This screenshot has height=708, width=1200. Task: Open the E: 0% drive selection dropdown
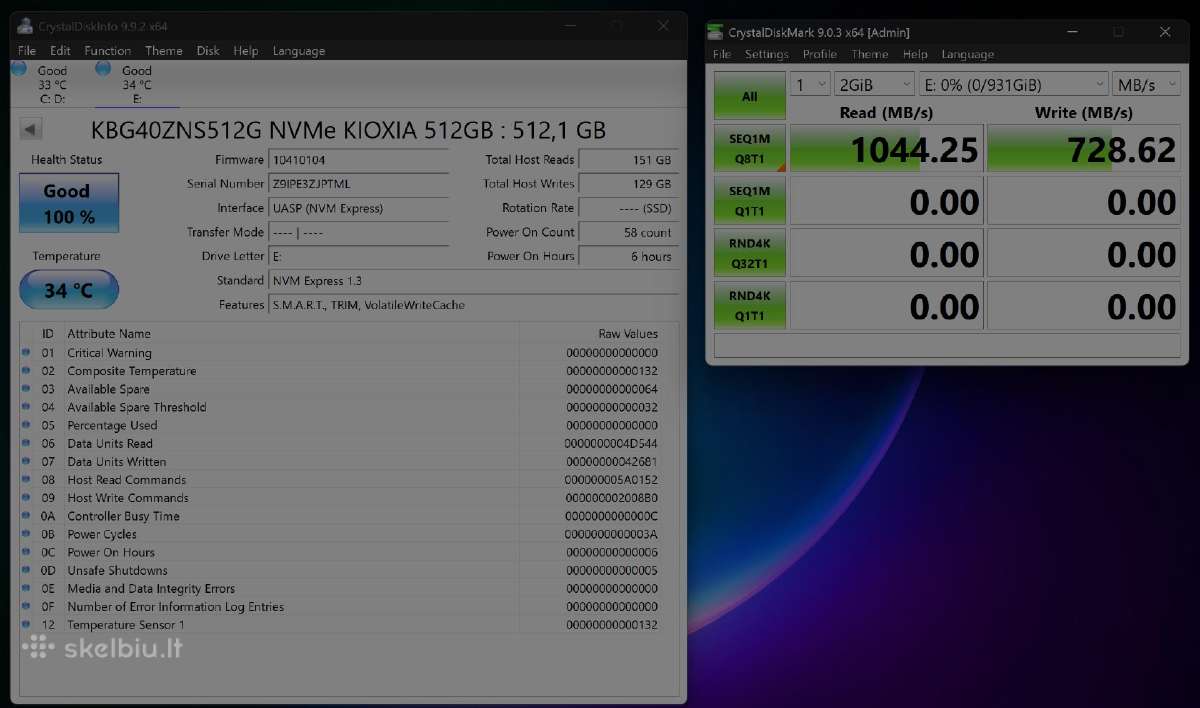coord(1013,84)
